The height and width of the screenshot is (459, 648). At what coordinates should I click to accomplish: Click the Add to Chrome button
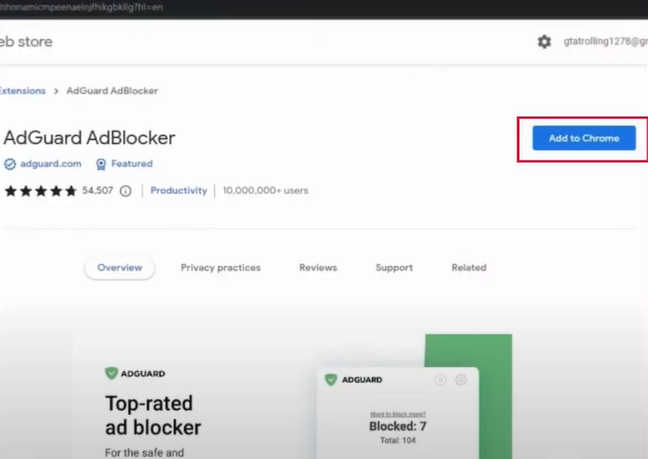[x=584, y=138]
